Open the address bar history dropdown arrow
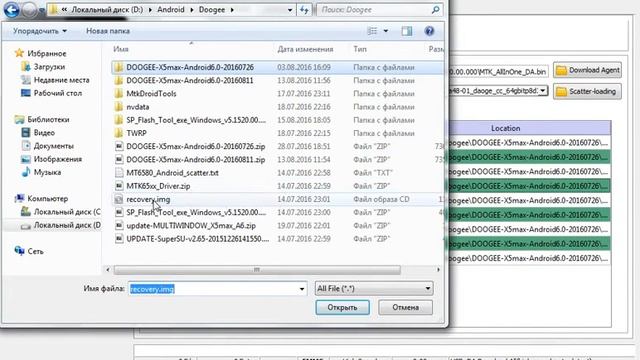The width and height of the screenshot is (640, 360). 290,10
